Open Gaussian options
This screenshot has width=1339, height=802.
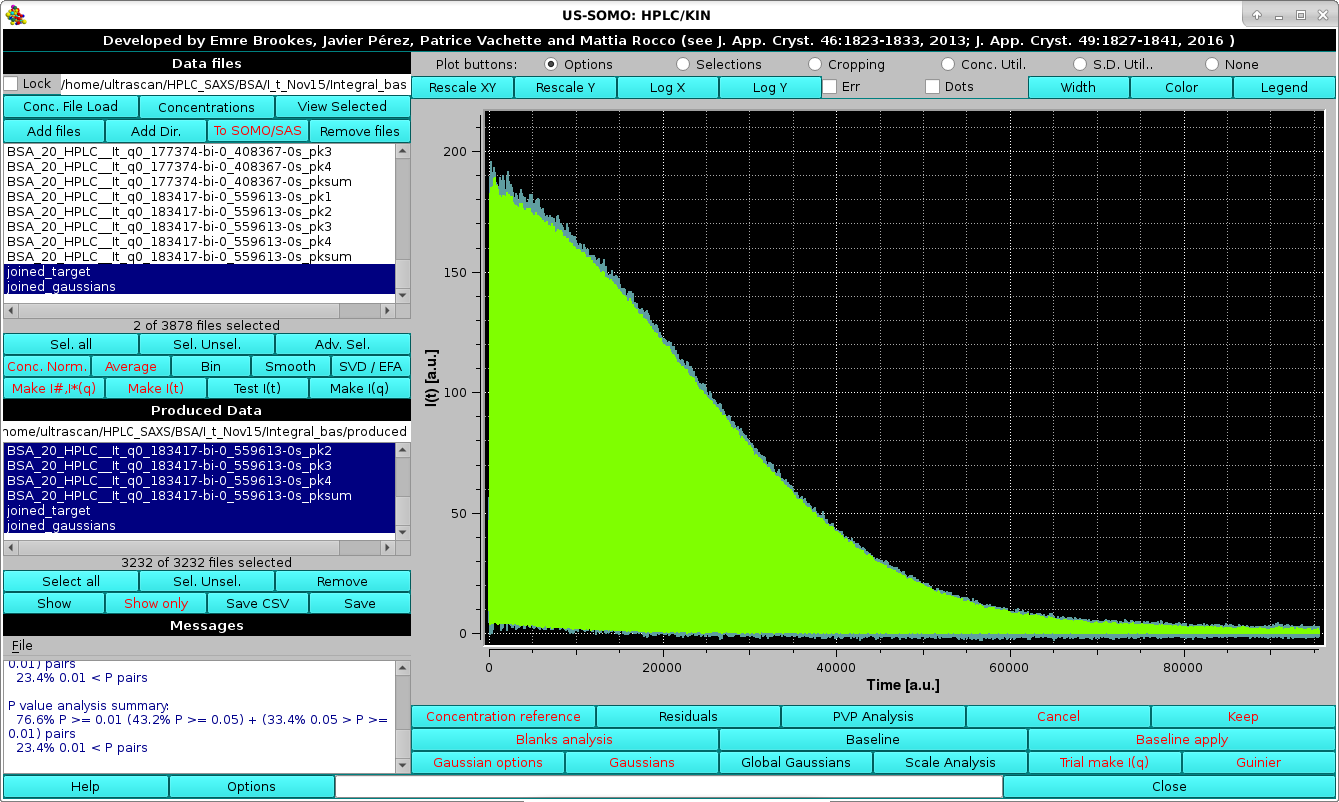tap(487, 761)
